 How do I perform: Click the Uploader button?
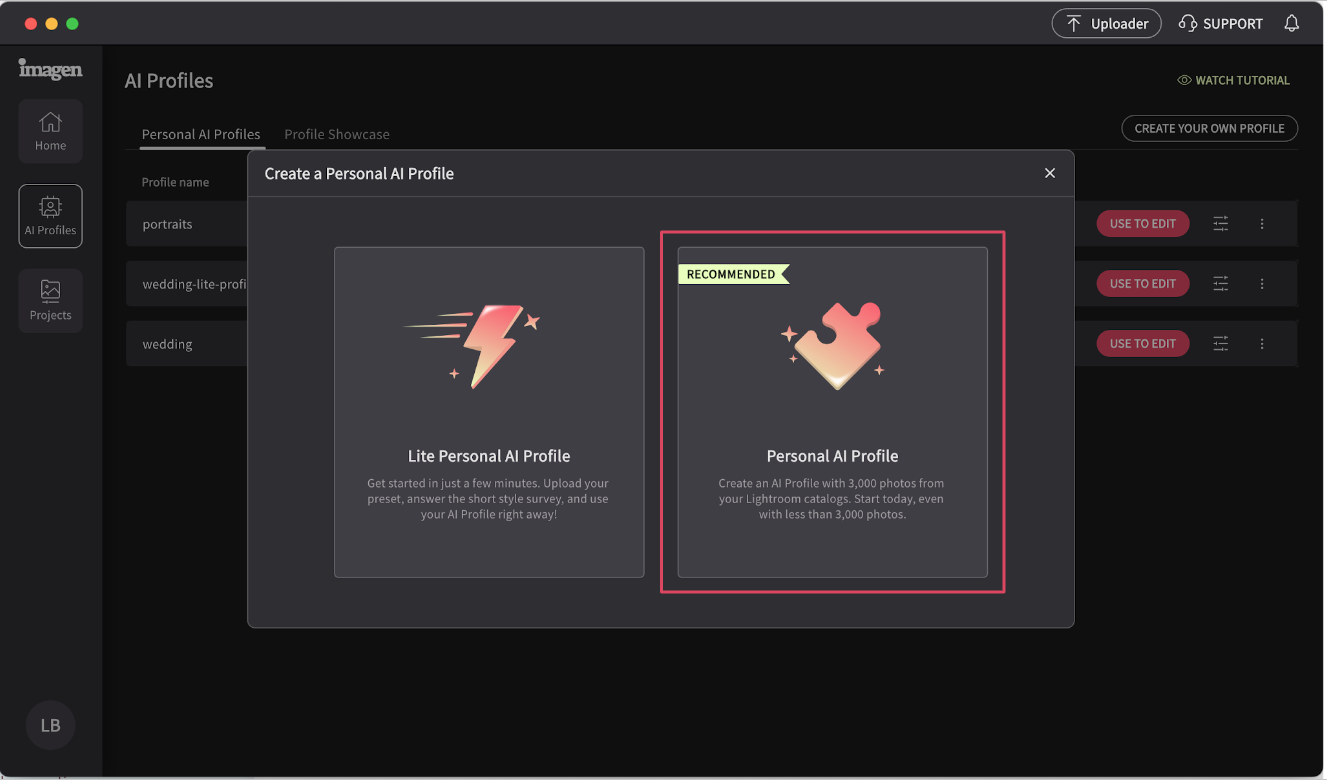click(x=1106, y=24)
